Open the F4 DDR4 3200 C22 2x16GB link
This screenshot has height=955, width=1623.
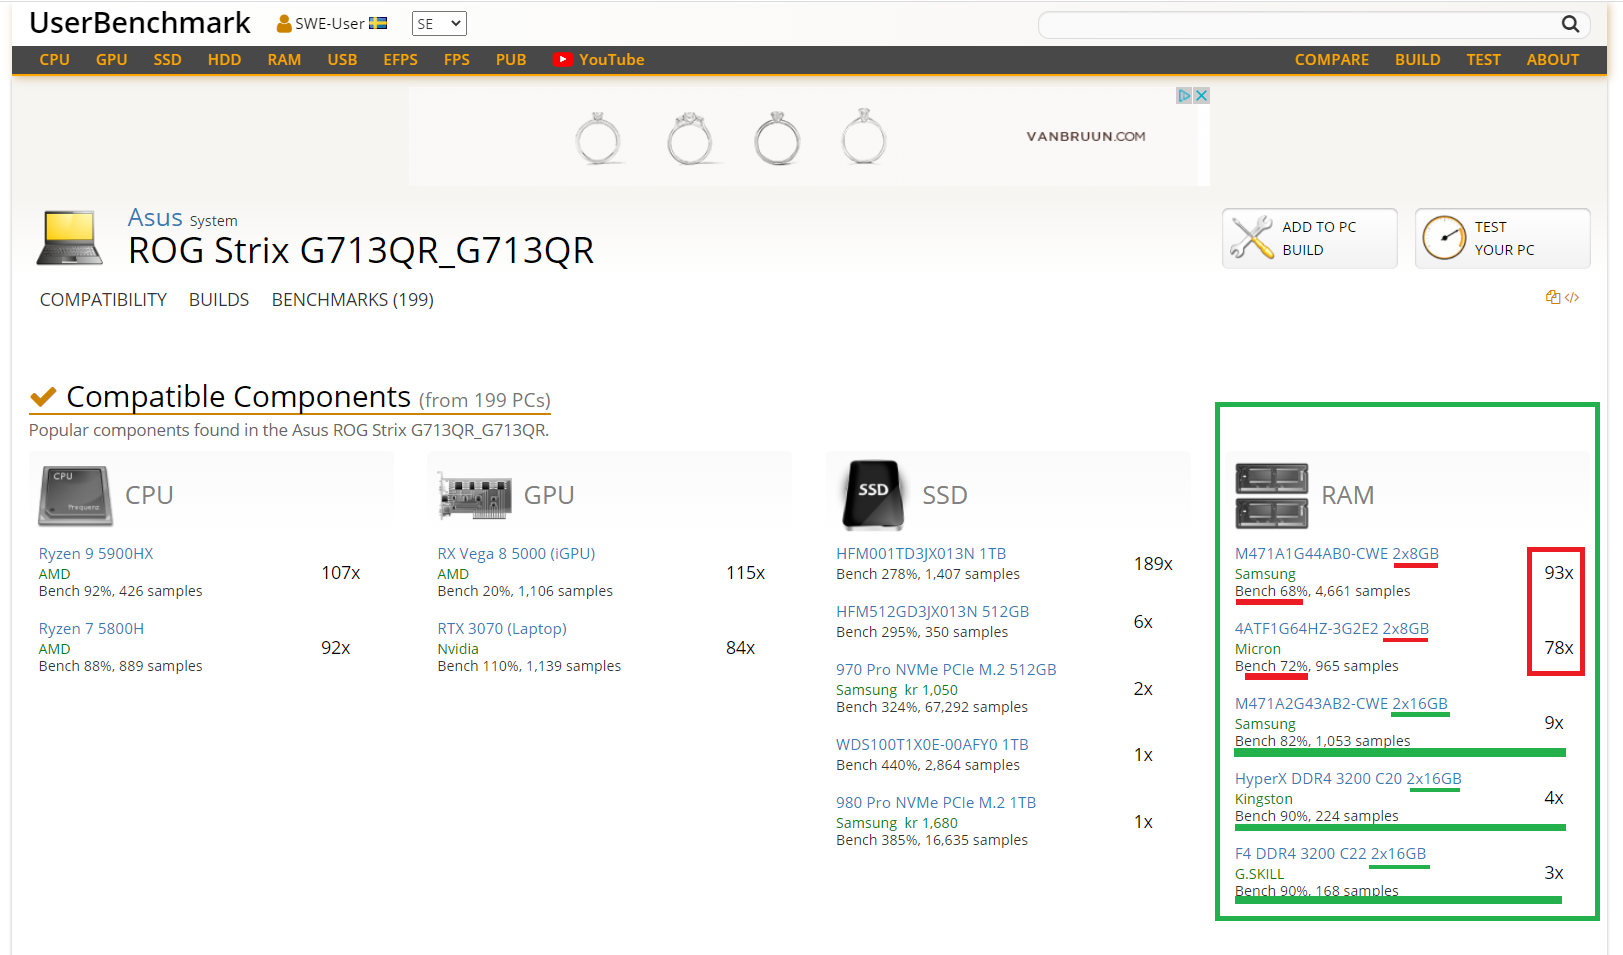pyautogui.click(x=1331, y=854)
